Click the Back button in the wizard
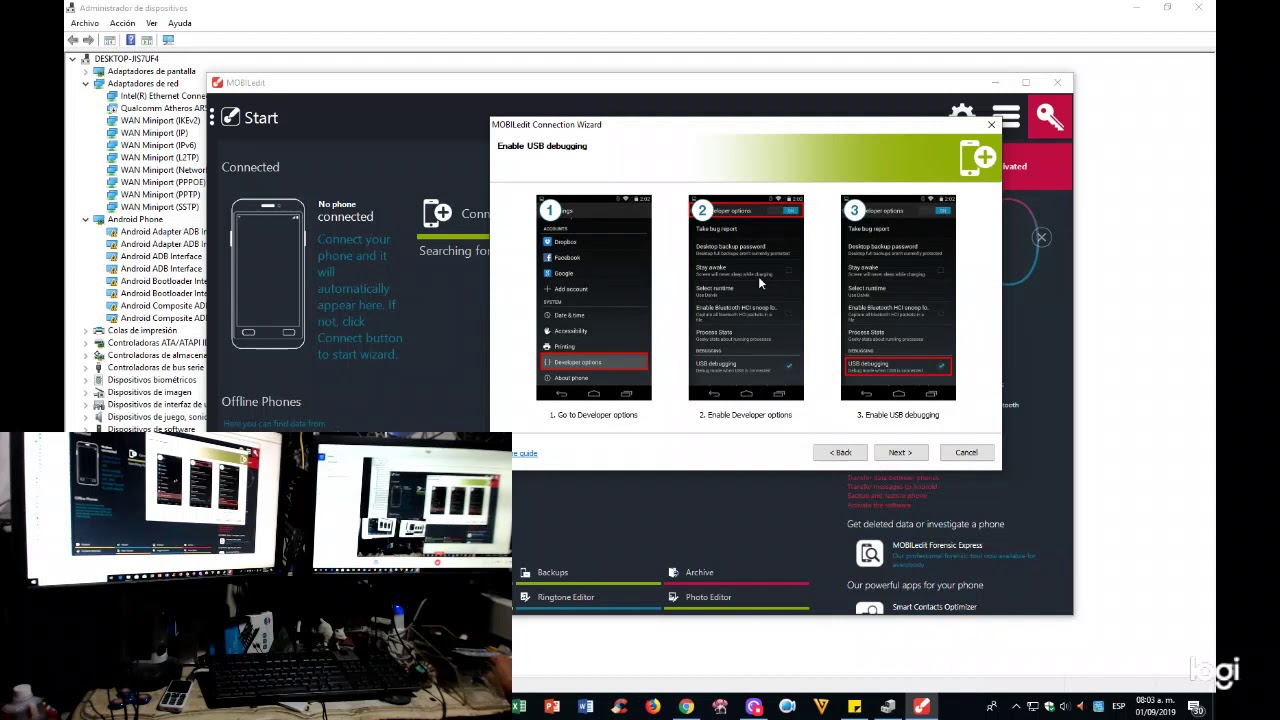Image resolution: width=1280 pixels, height=720 pixels. pyautogui.click(x=841, y=453)
